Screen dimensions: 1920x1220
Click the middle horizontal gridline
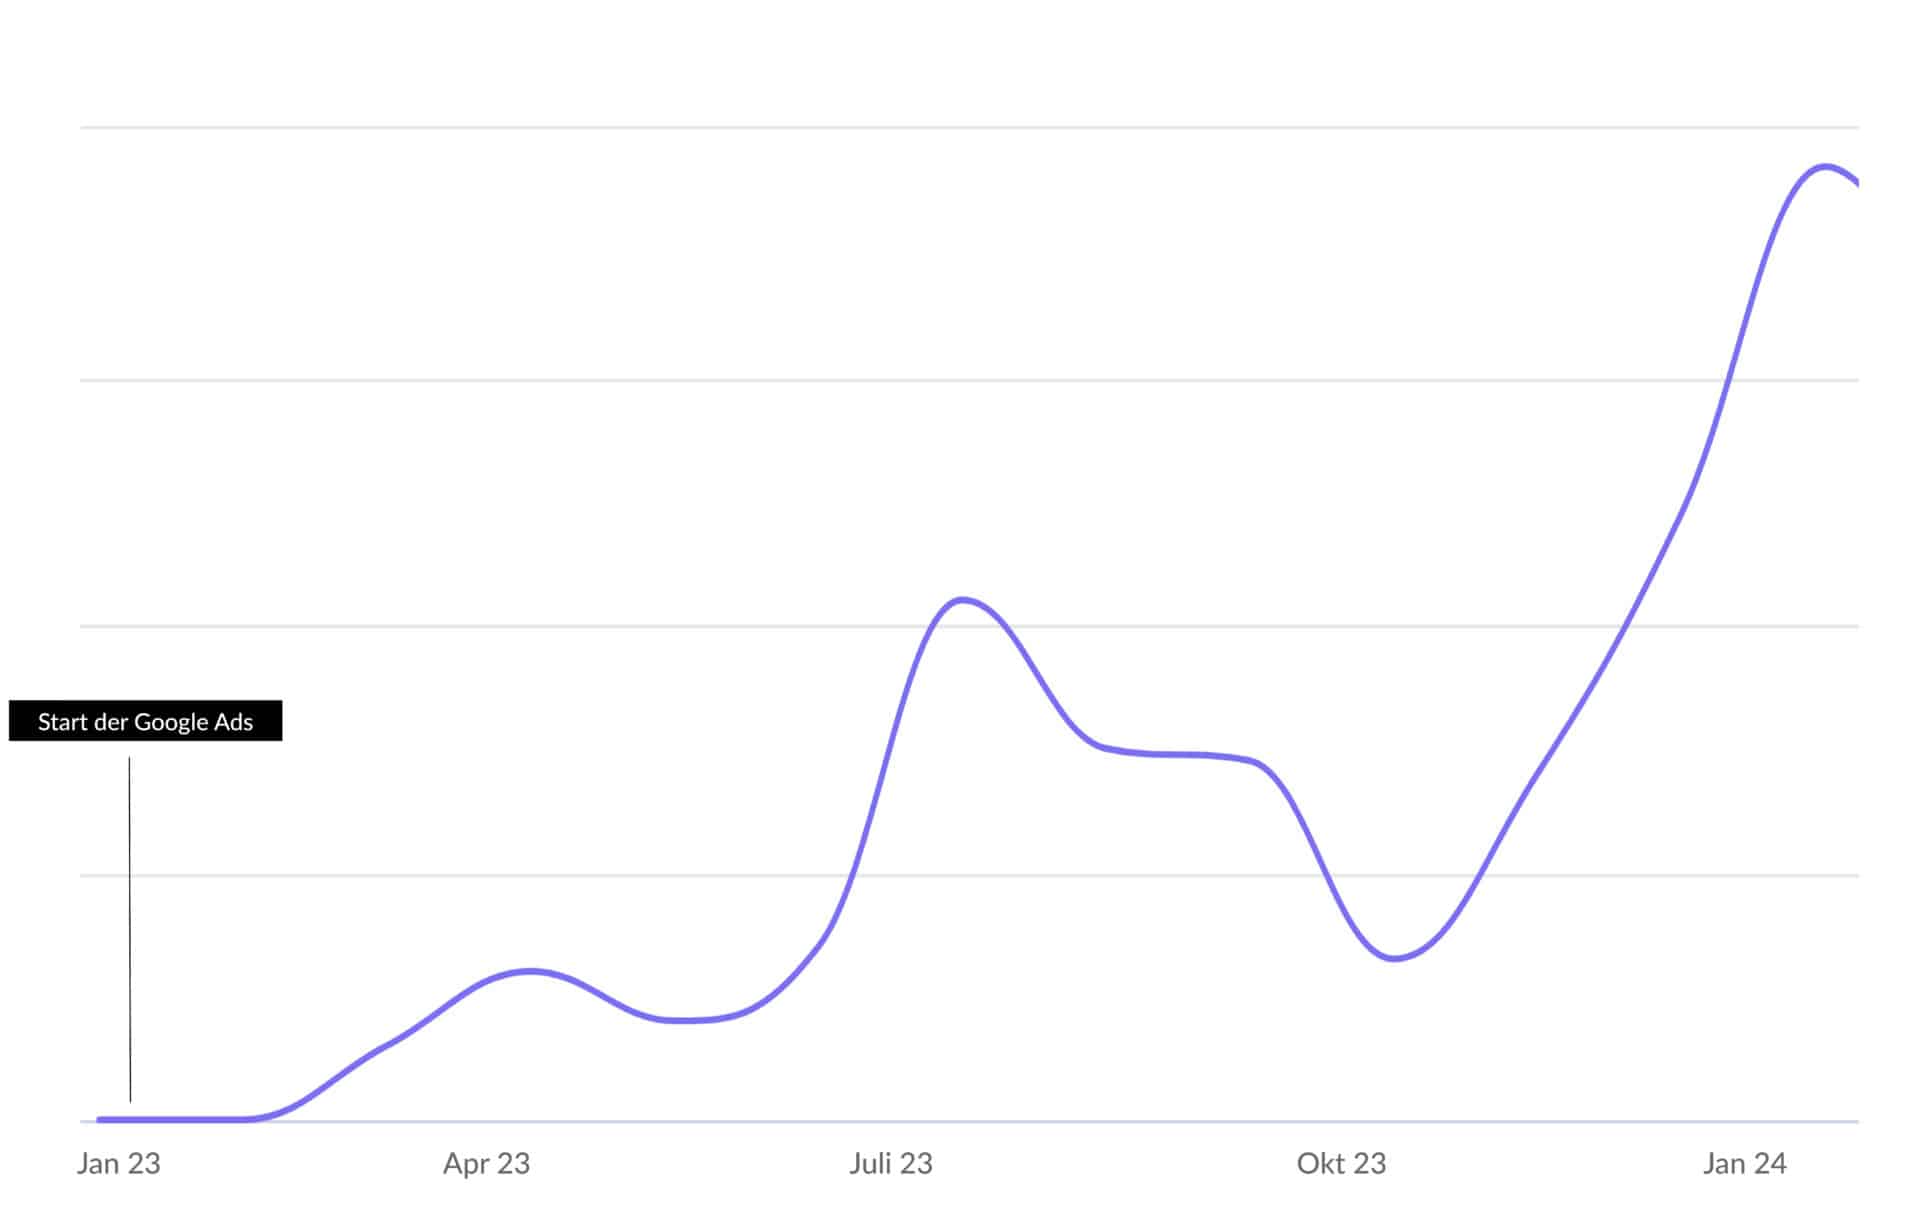pyautogui.click(x=969, y=626)
